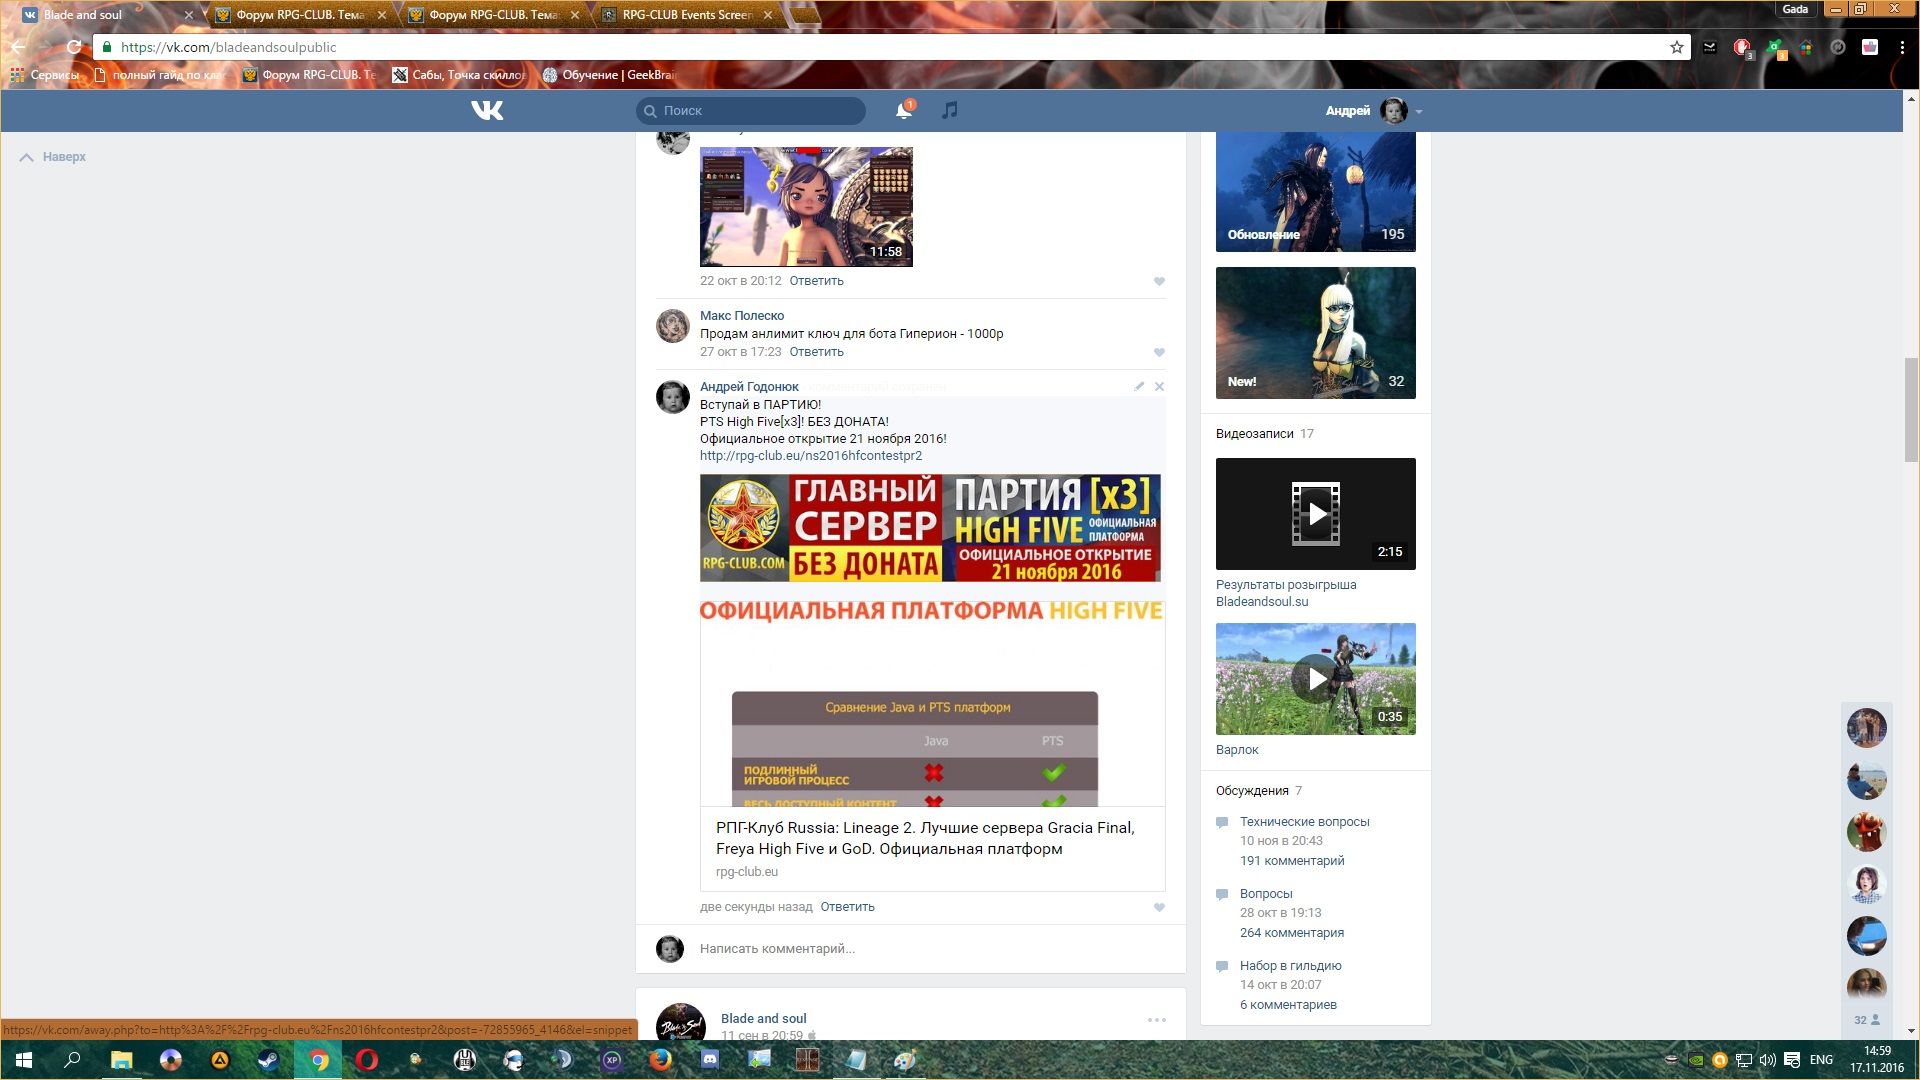
Task: Launch Steam from the taskbar
Action: pos(268,1060)
